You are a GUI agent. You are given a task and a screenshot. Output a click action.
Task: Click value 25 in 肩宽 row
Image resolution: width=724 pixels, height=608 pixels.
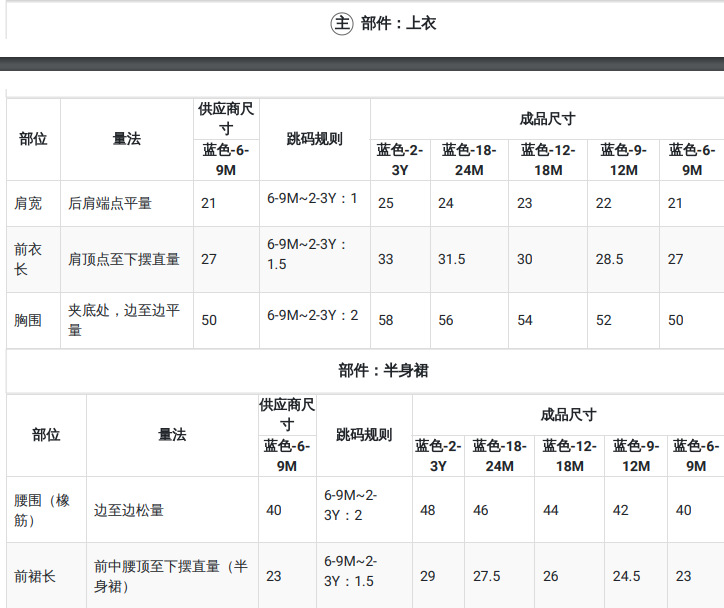[x=386, y=203]
